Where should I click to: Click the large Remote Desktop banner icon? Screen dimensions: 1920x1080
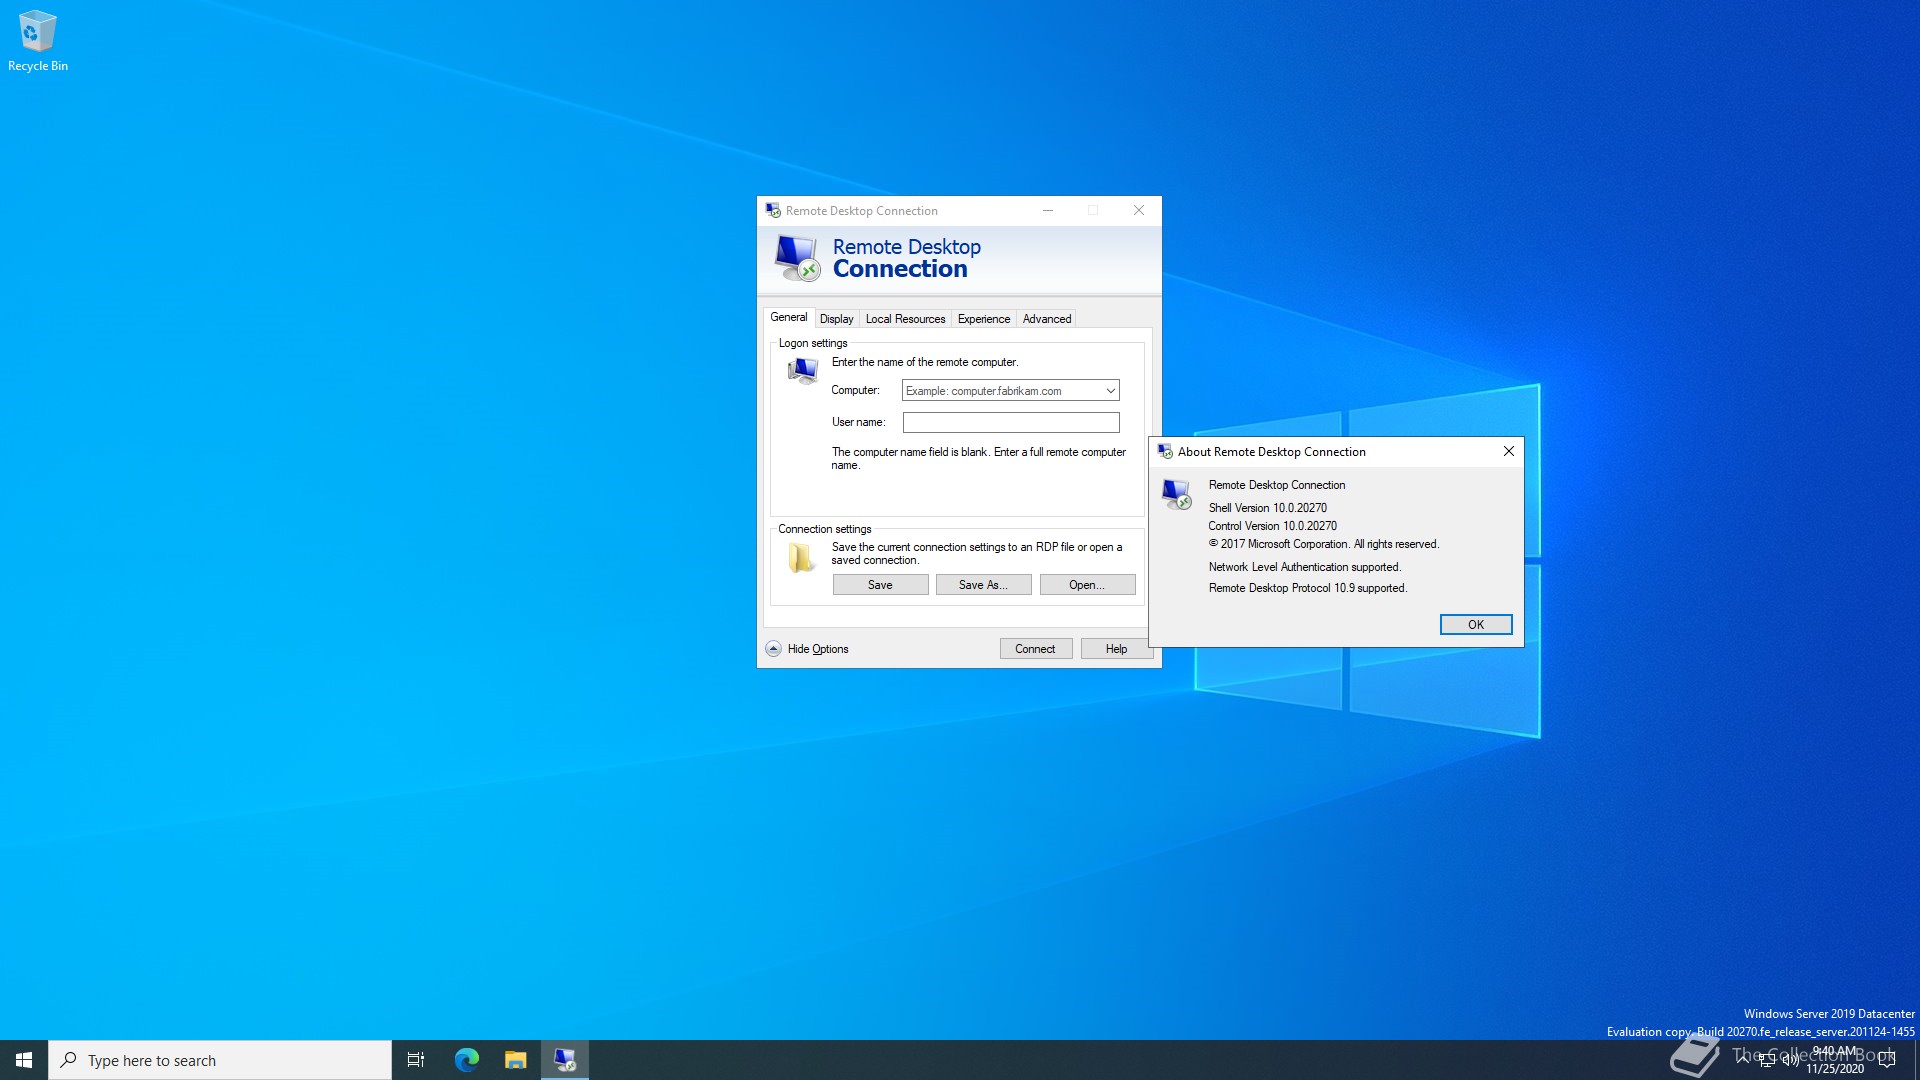(797, 258)
